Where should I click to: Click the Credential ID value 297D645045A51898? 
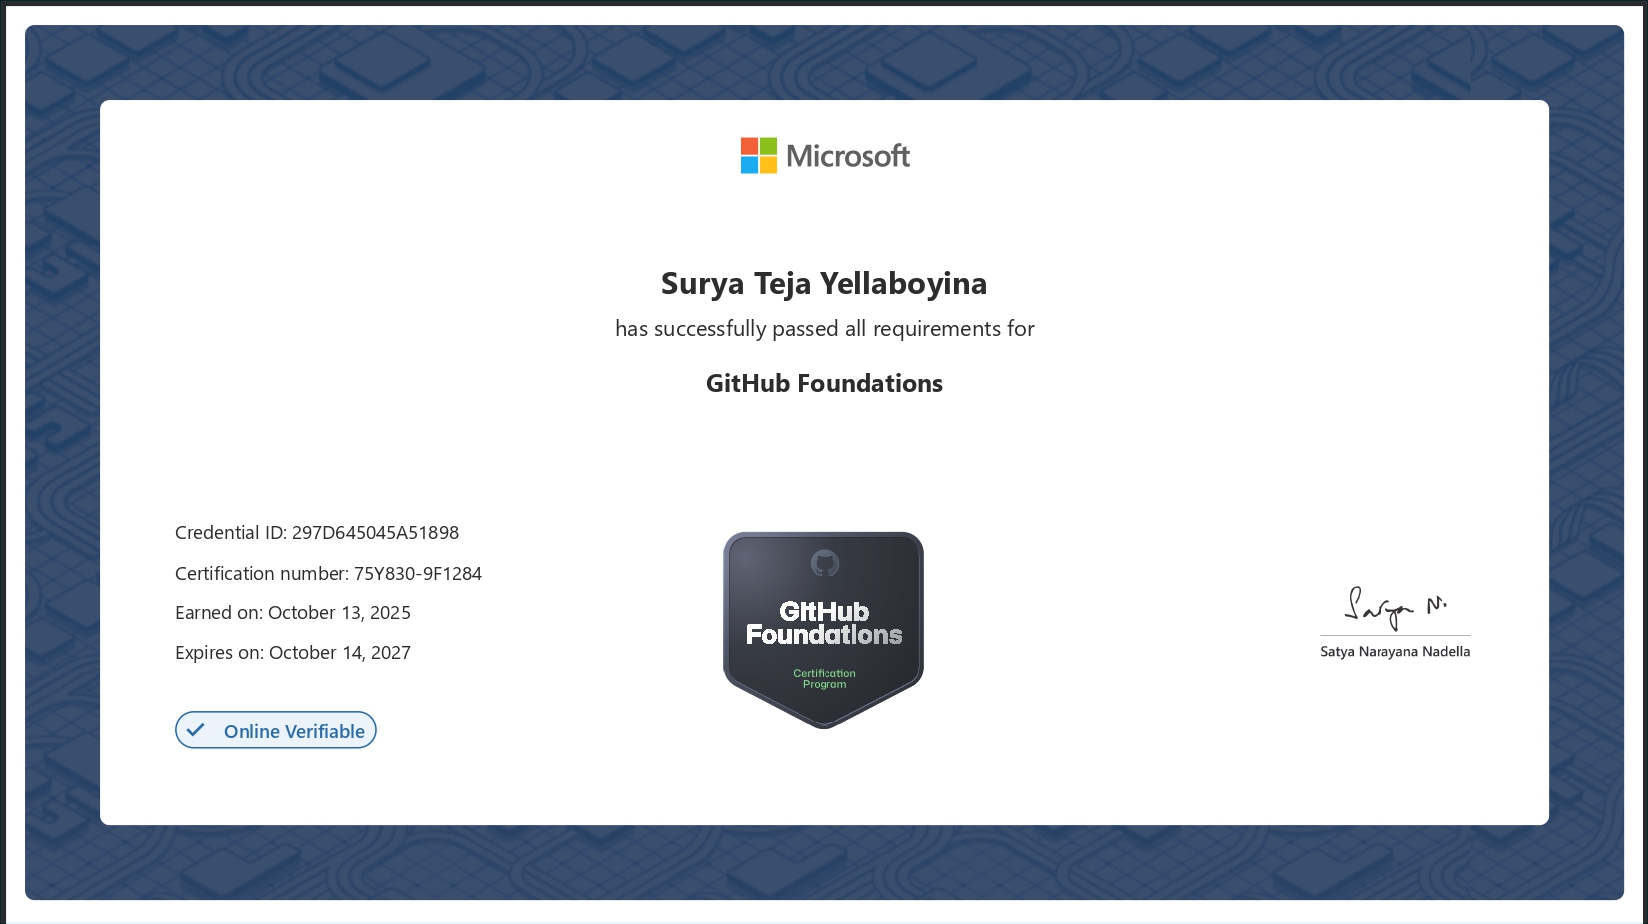click(x=375, y=533)
